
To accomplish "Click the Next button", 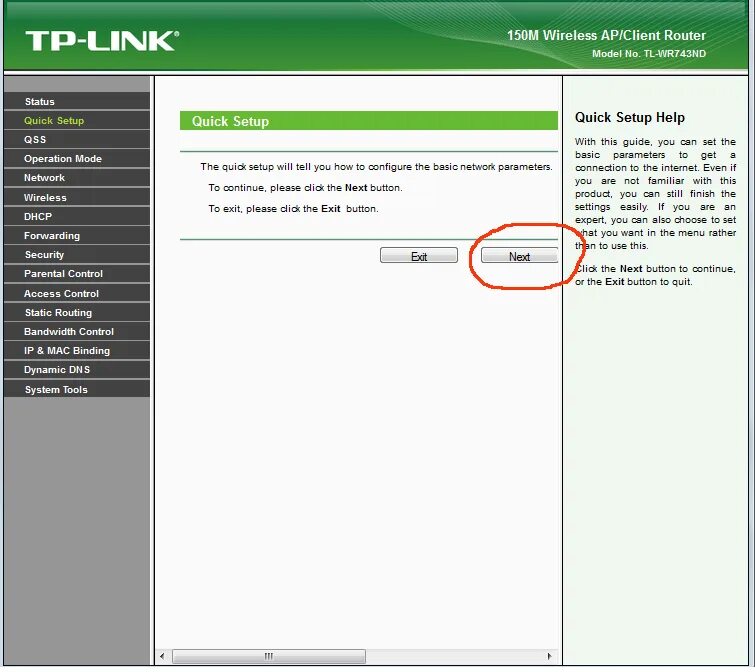I will click(x=519, y=256).
